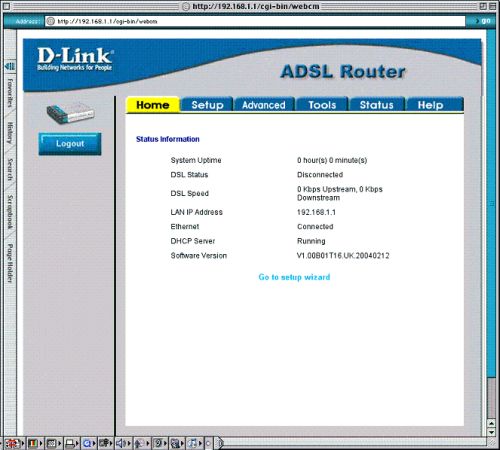This screenshot has height=450, width=500.
Task: Open the speaker volume control strip module
Action: coord(123,443)
